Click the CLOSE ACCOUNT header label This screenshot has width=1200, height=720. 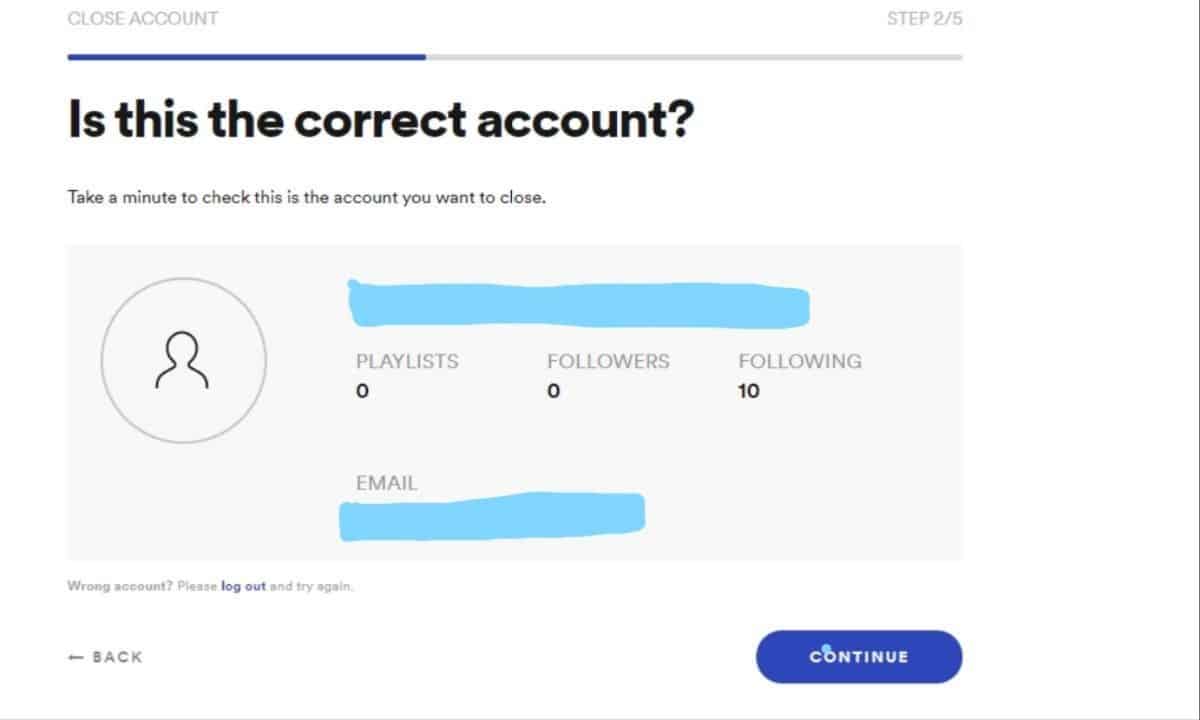click(142, 19)
